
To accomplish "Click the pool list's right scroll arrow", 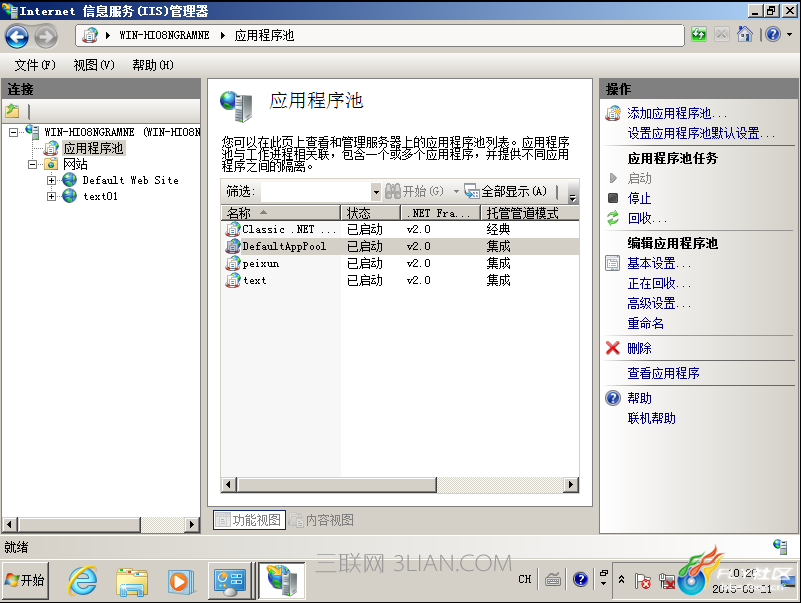I will (x=571, y=484).
